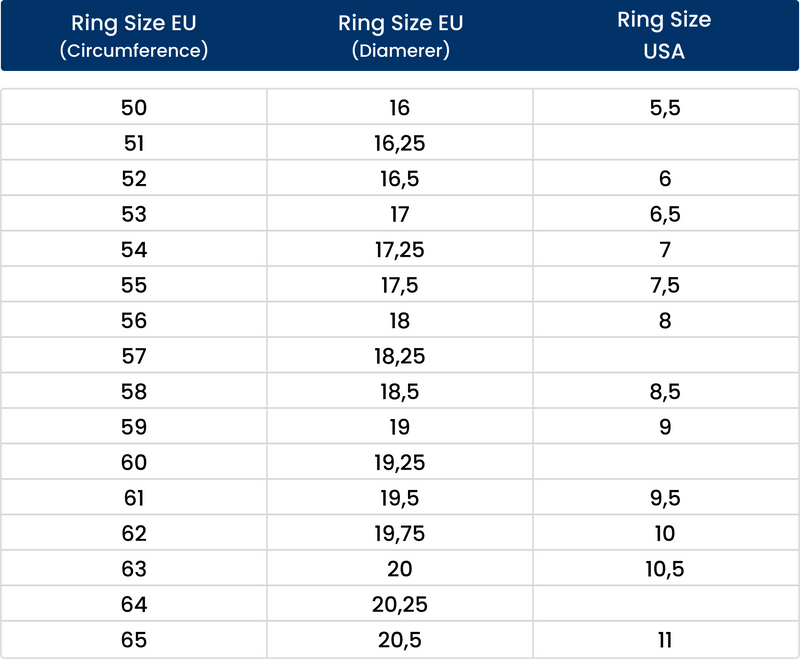Select the diameter cell showing 20,5
The height and width of the screenshot is (659, 800).
(400, 640)
